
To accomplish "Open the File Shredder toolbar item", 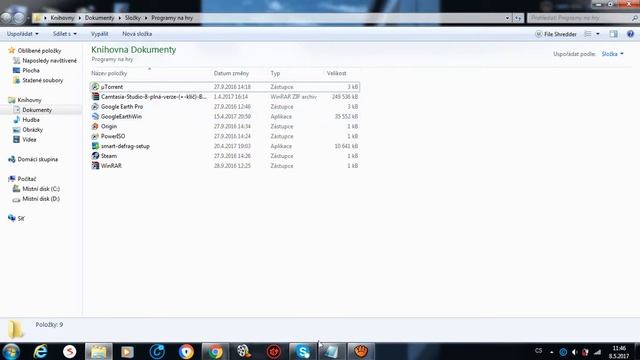I will click(x=556, y=34).
